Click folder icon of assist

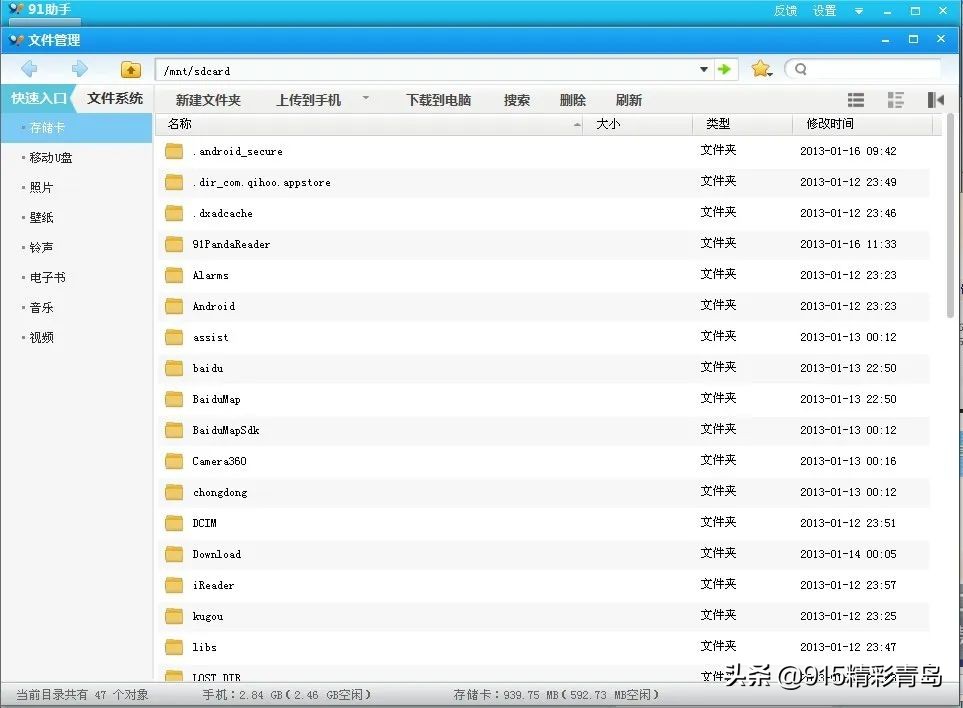[174, 337]
